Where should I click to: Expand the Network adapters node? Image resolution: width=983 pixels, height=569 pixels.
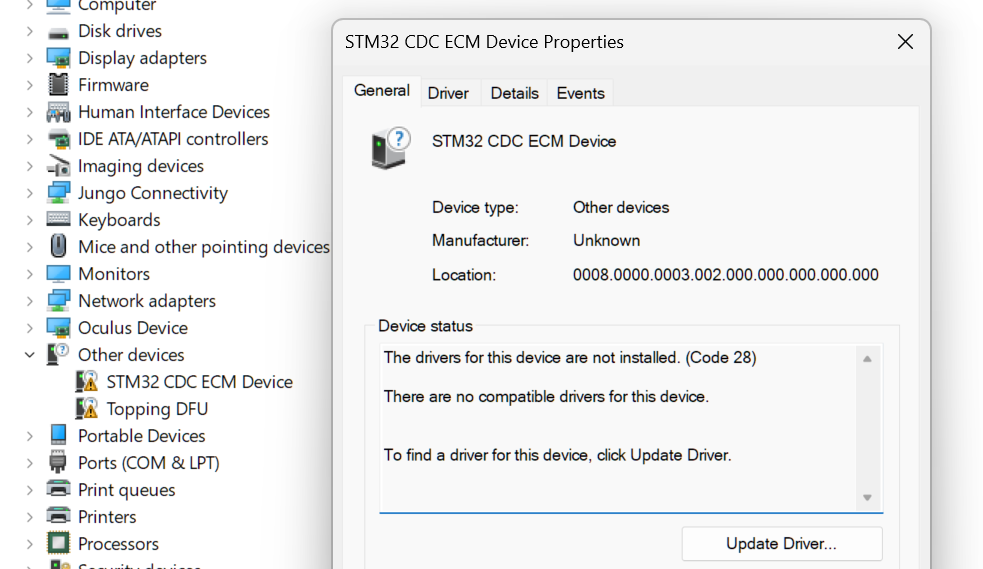[x=30, y=301]
